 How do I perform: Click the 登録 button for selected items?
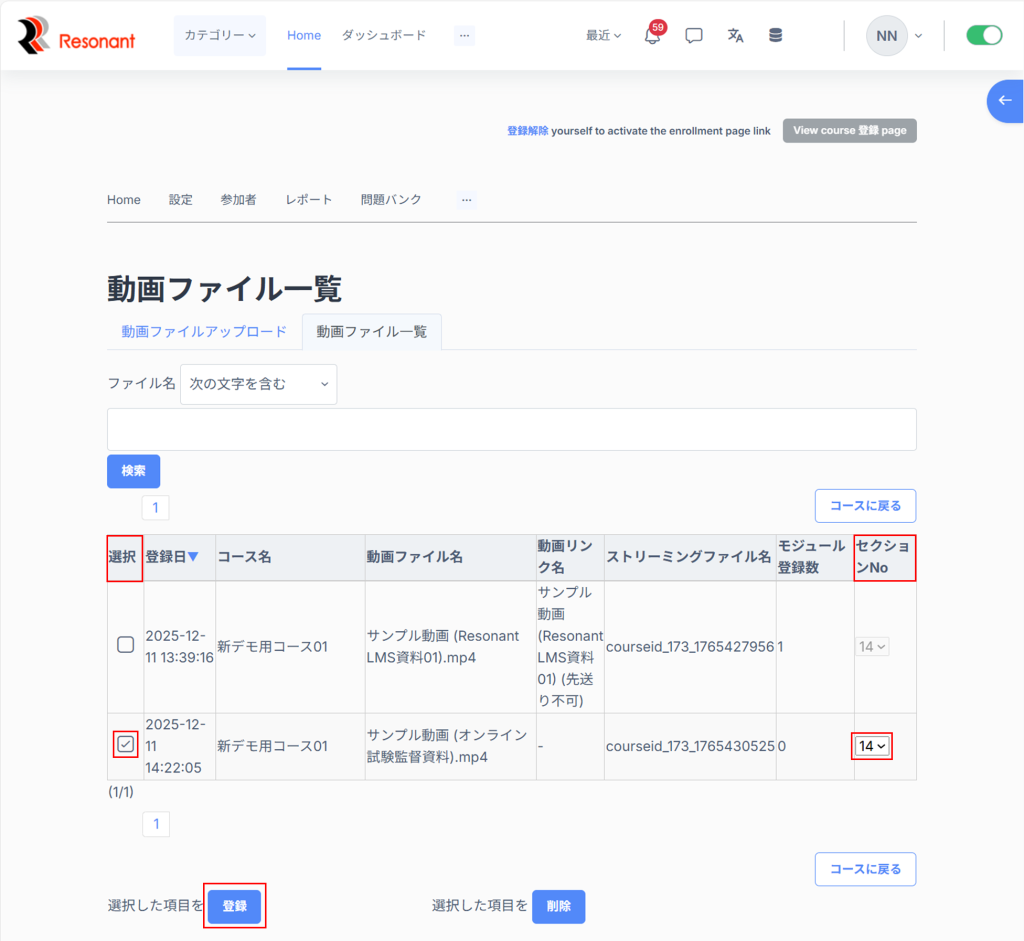(234, 906)
